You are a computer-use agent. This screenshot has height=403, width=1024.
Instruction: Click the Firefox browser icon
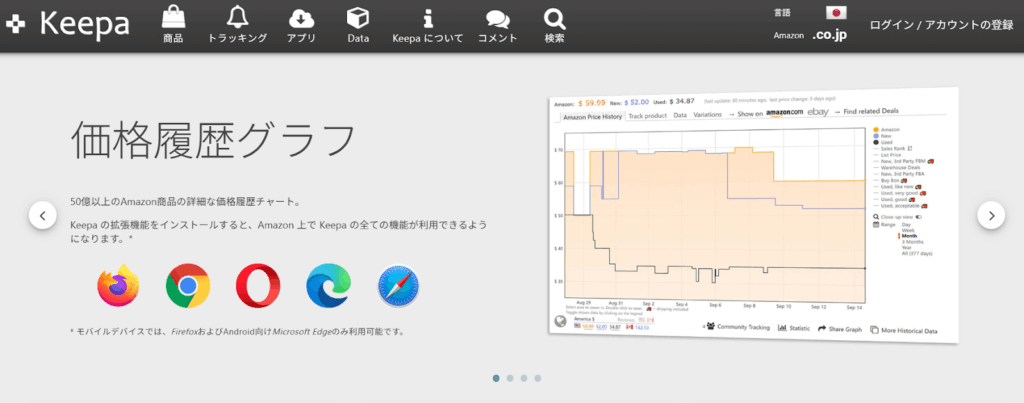[118, 285]
